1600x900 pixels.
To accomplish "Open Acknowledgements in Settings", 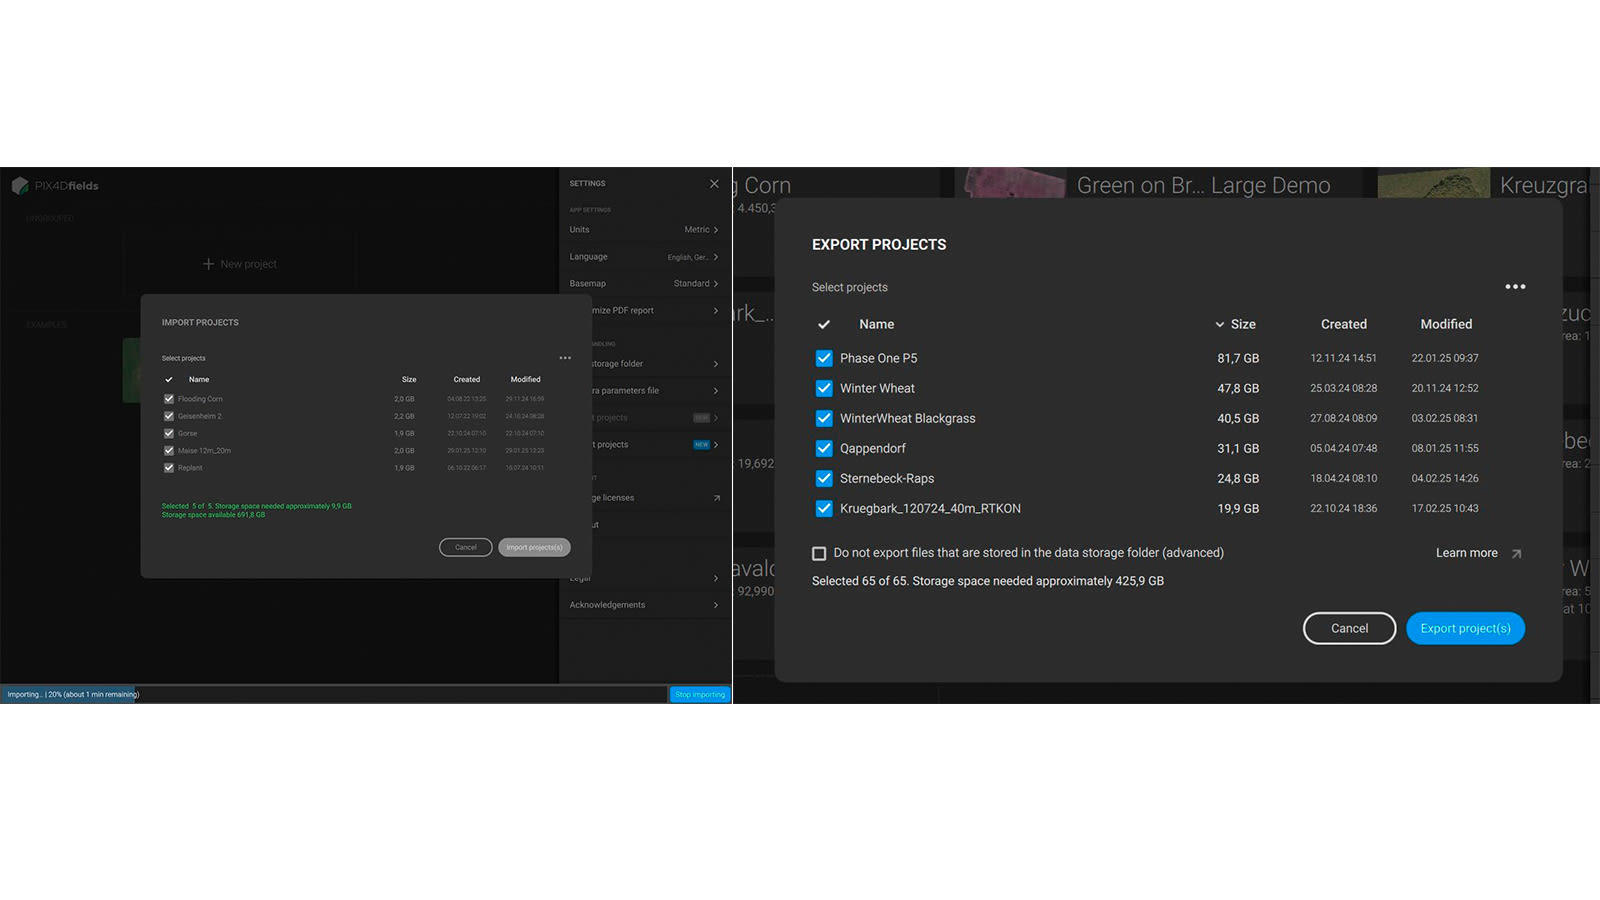I will coord(644,605).
